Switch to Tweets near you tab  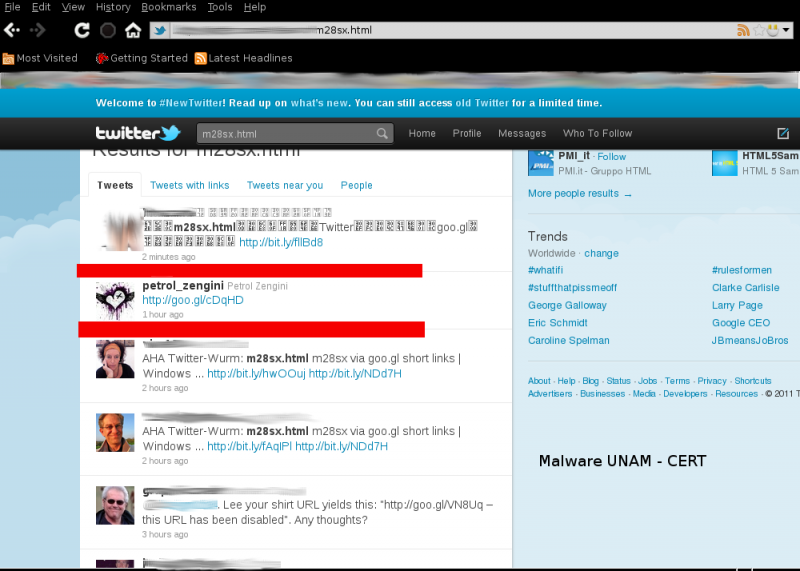pyautogui.click(x=285, y=185)
